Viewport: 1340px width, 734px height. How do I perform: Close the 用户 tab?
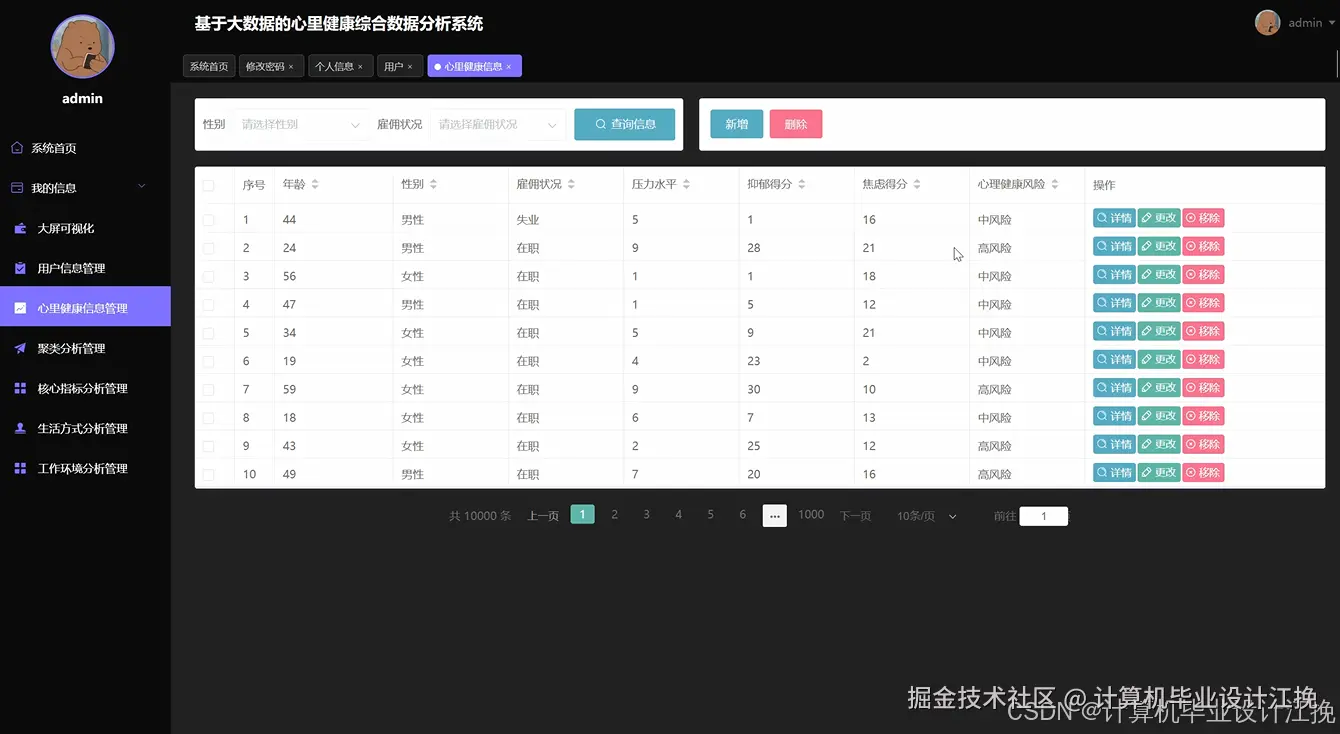coord(410,67)
